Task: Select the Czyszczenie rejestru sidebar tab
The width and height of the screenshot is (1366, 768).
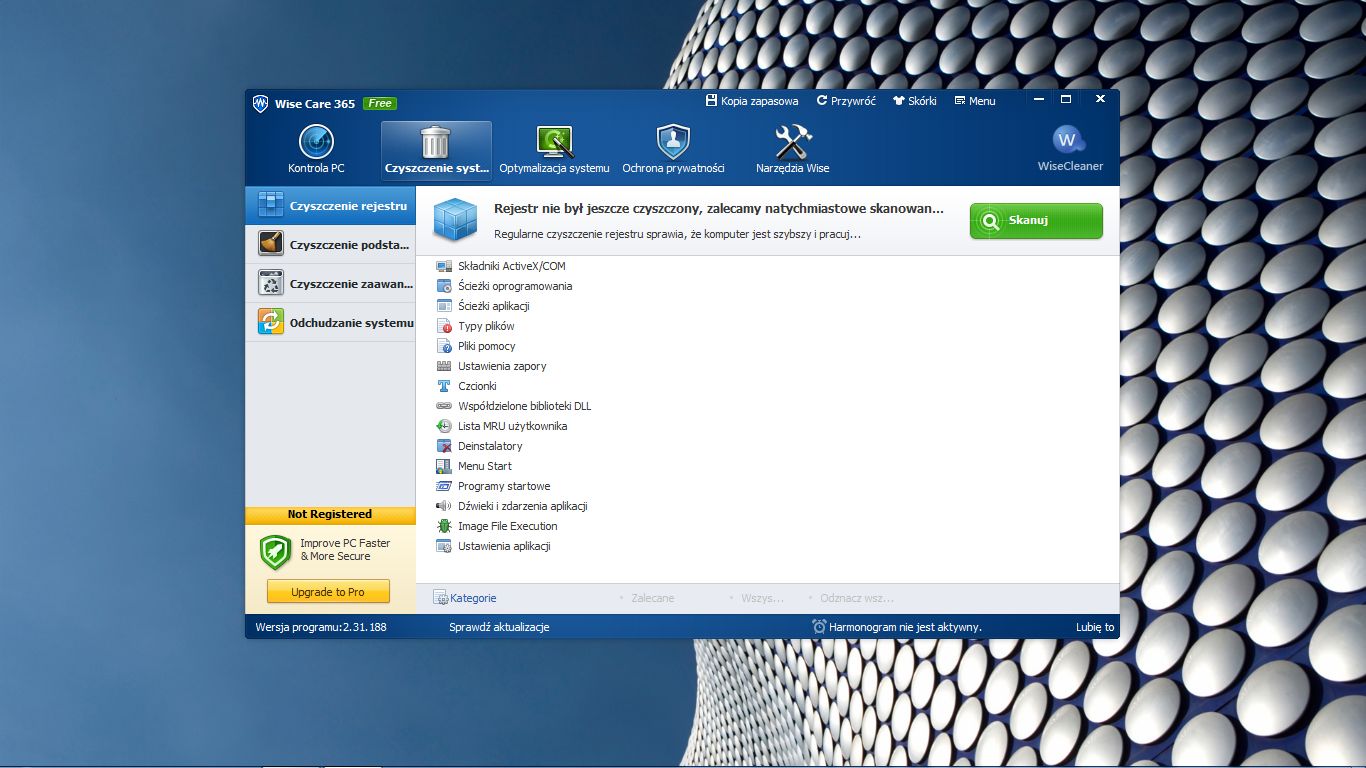Action: click(330, 205)
